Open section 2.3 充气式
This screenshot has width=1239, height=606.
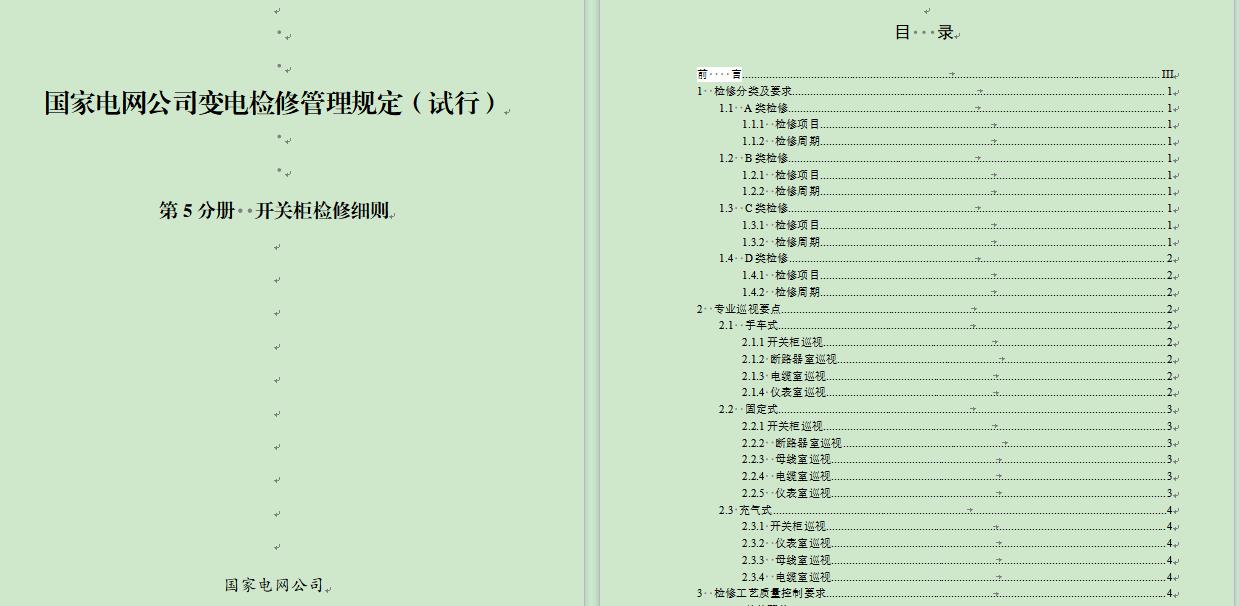click(947, 510)
